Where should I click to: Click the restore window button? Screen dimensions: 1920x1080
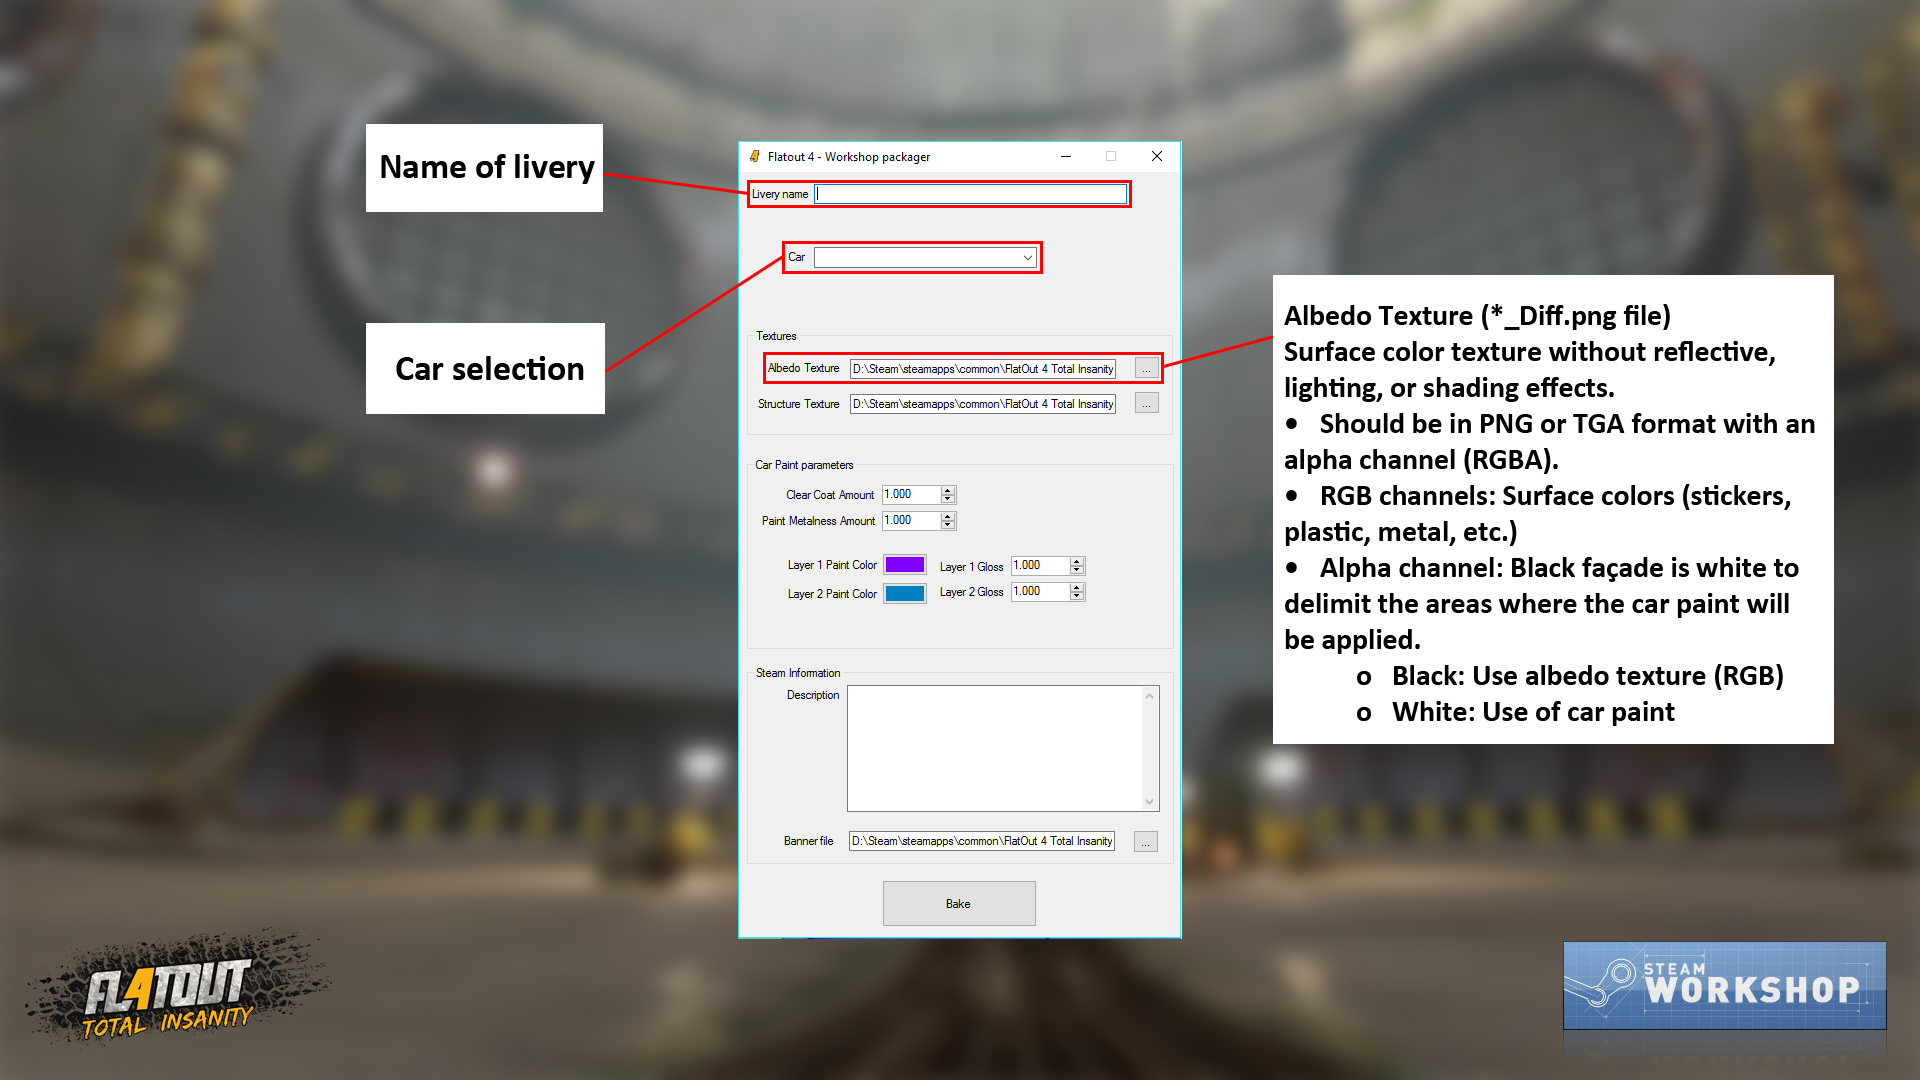tap(1113, 156)
